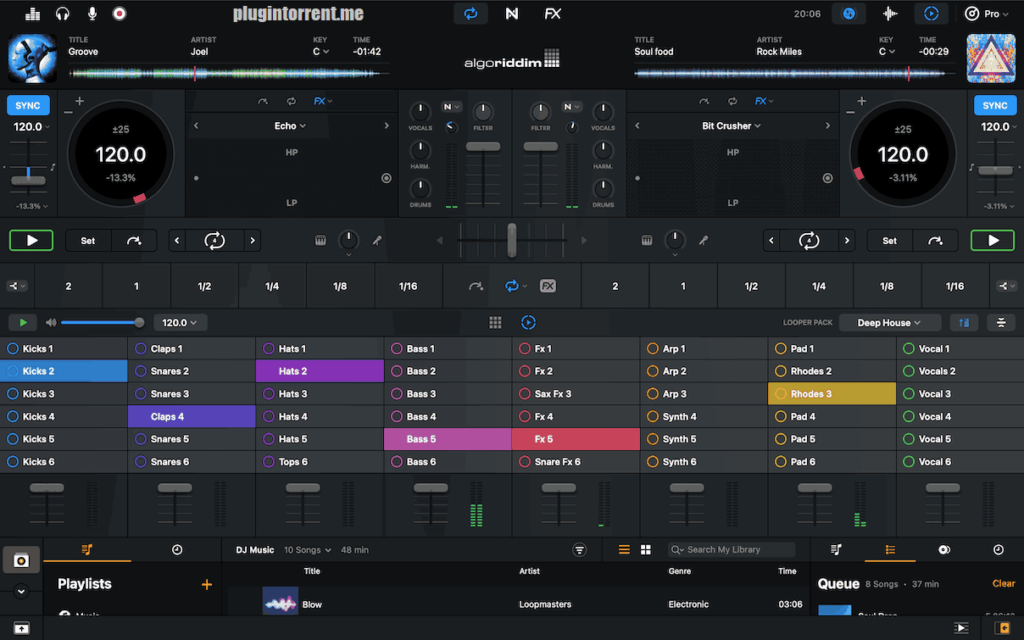Select the history clock tab in library sidebar
Screen dimensions: 1024x640
177,550
